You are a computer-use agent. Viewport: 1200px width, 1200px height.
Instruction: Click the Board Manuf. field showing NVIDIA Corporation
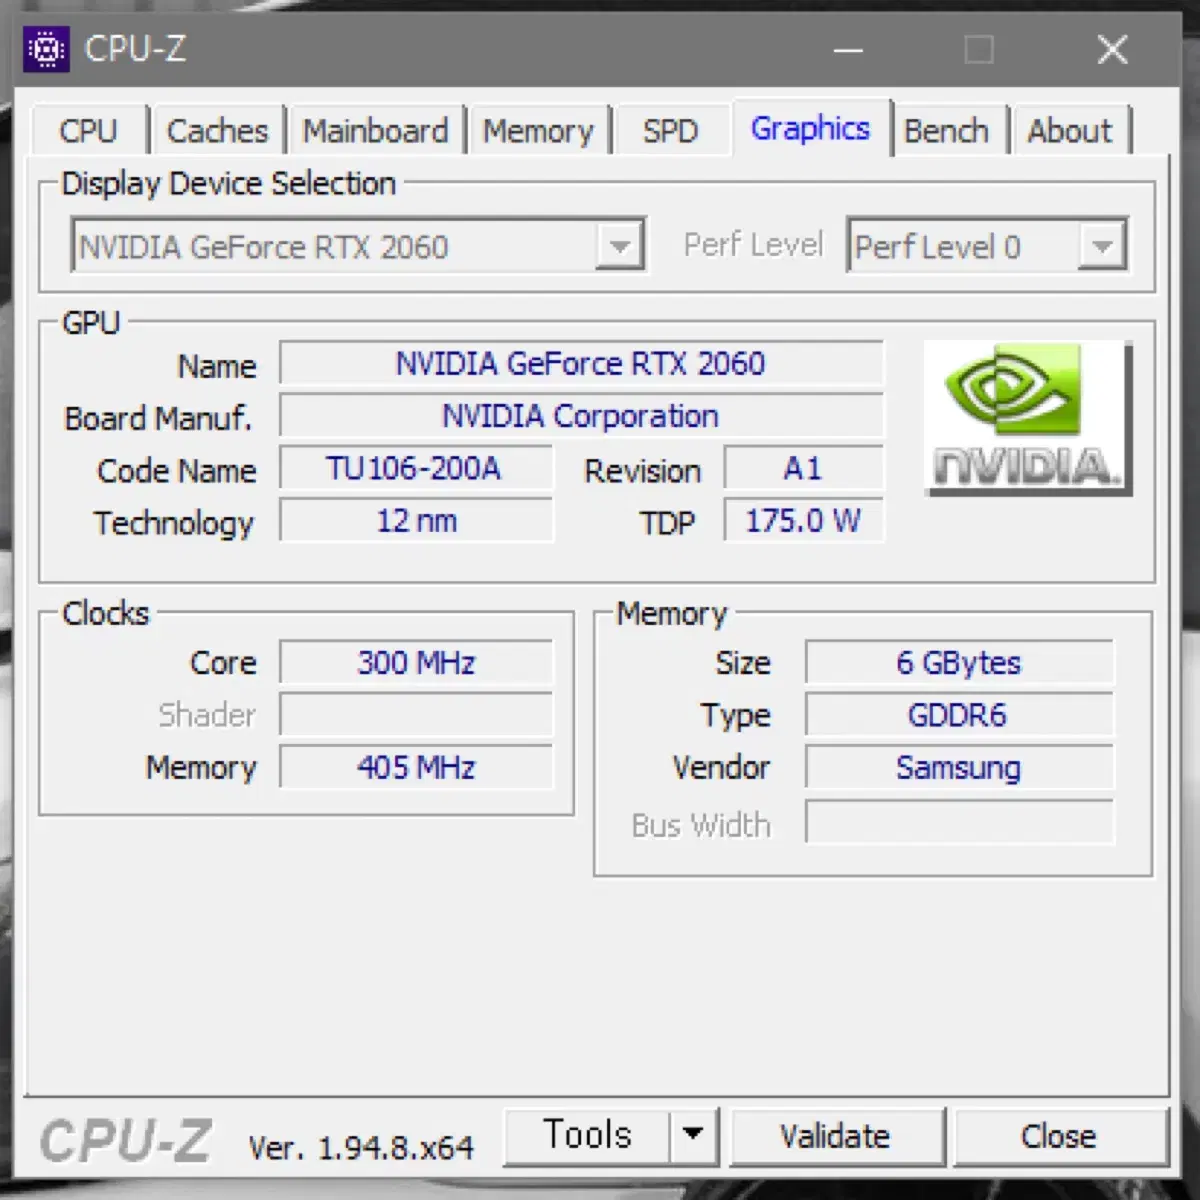(581, 415)
